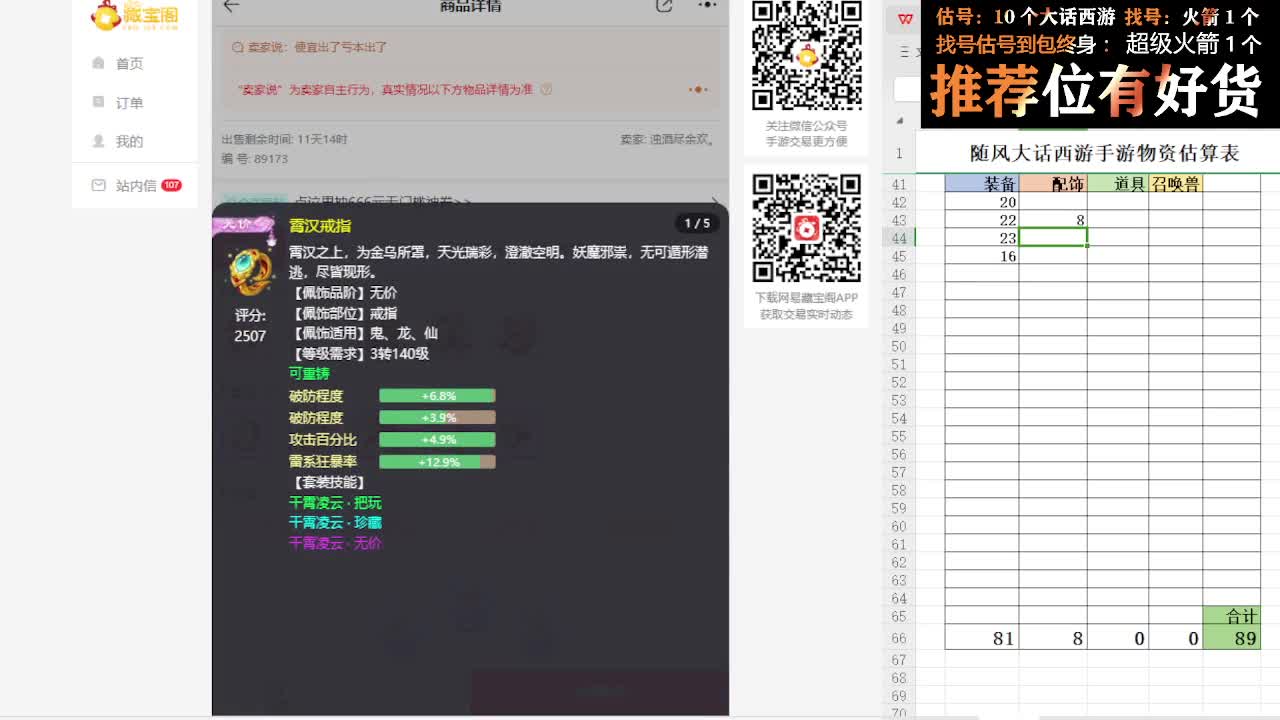1280x720 pixels.
Task: Select row number 44 in spreadsheet
Action: pos(899,239)
